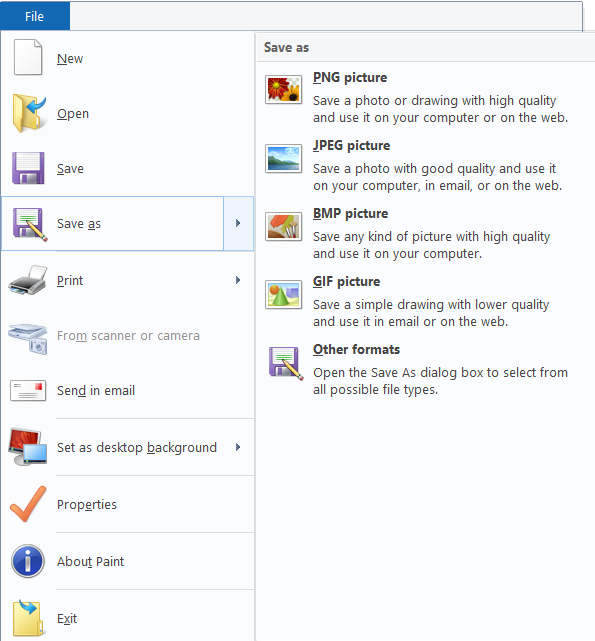Click the Exit folder icon
595x641 pixels.
28,618
